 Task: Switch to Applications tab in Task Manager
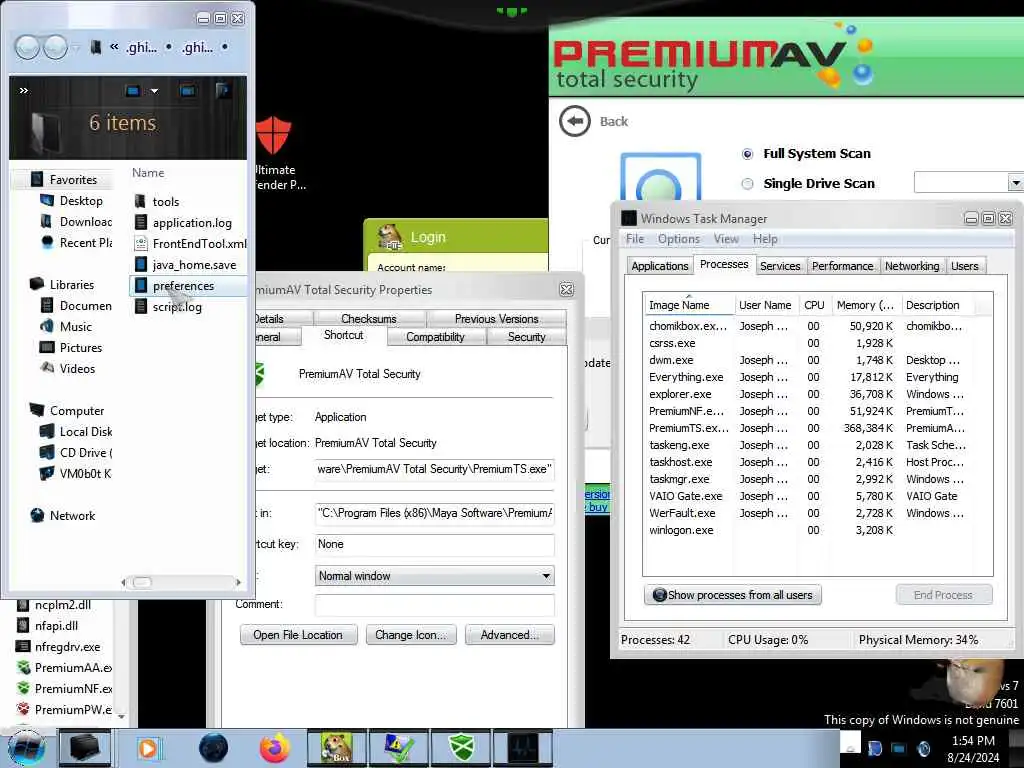[660, 266]
